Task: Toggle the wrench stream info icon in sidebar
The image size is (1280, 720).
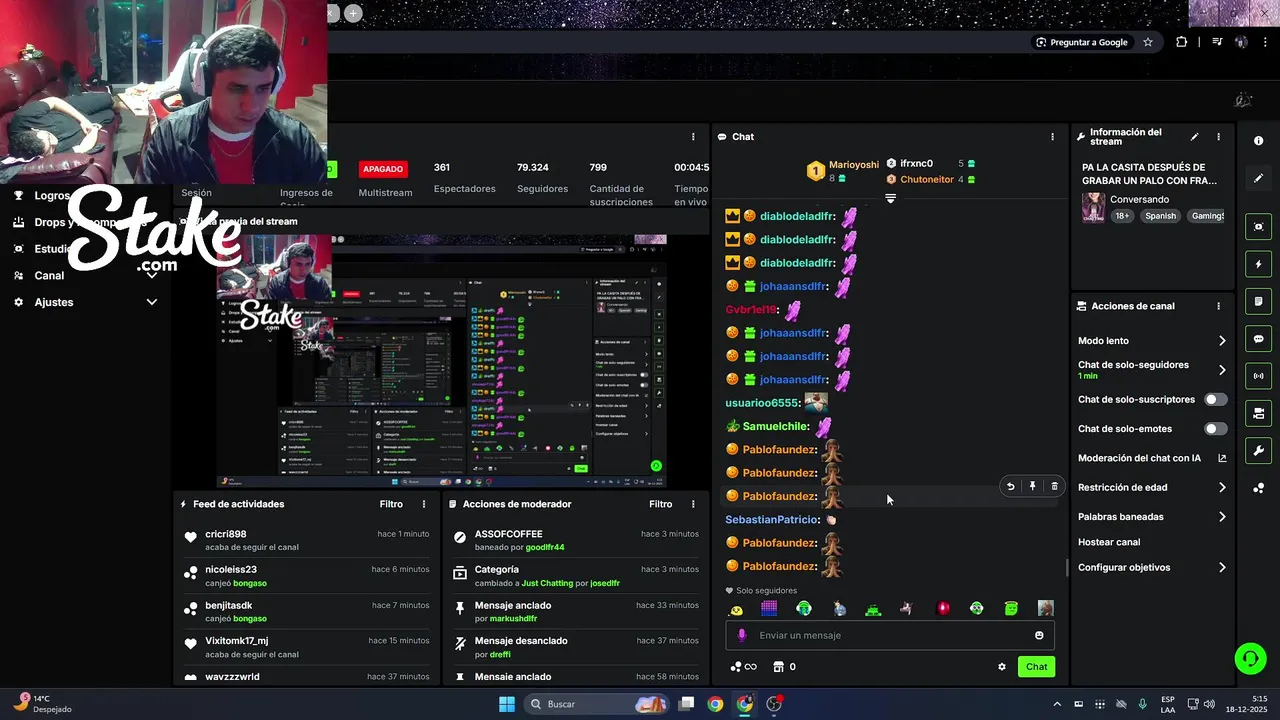Action: [1258, 450]
